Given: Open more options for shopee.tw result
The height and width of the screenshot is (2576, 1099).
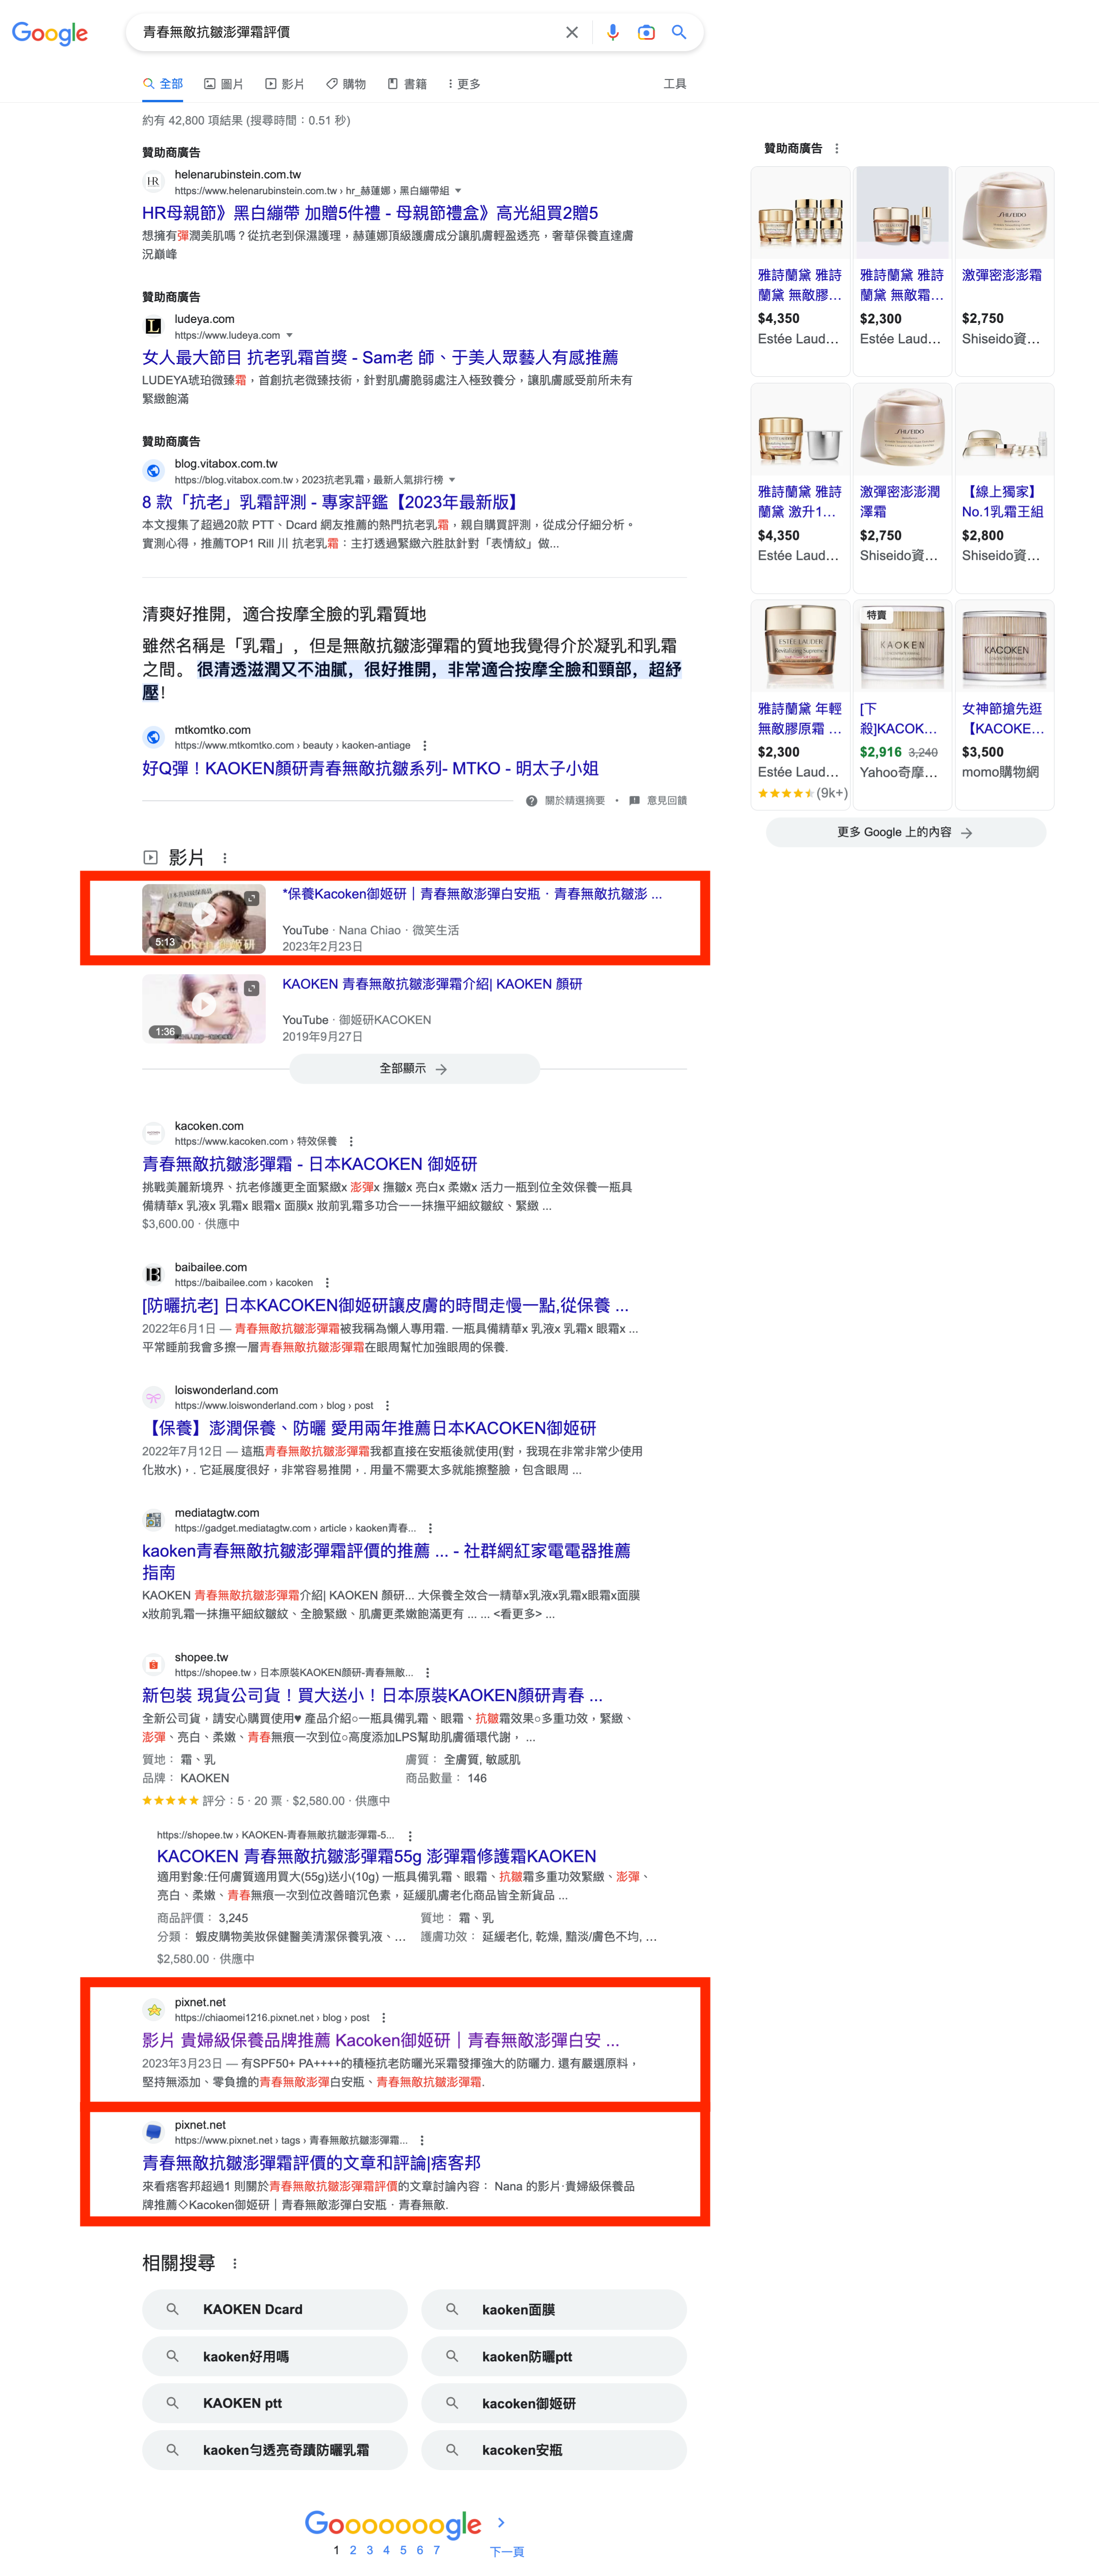Looking at the screenshot, I should [x=427, y=1672].
